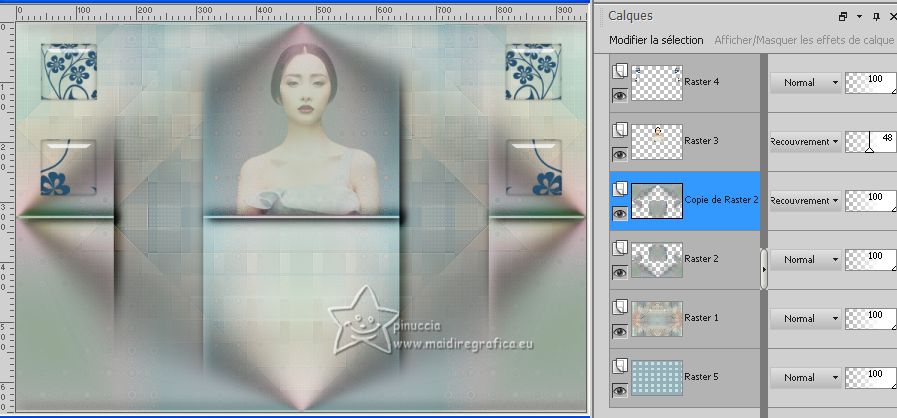The image size is (897, 418).
Task: Adjust opacity slider of Copie de Raster 2
Action: coord(871,201)
